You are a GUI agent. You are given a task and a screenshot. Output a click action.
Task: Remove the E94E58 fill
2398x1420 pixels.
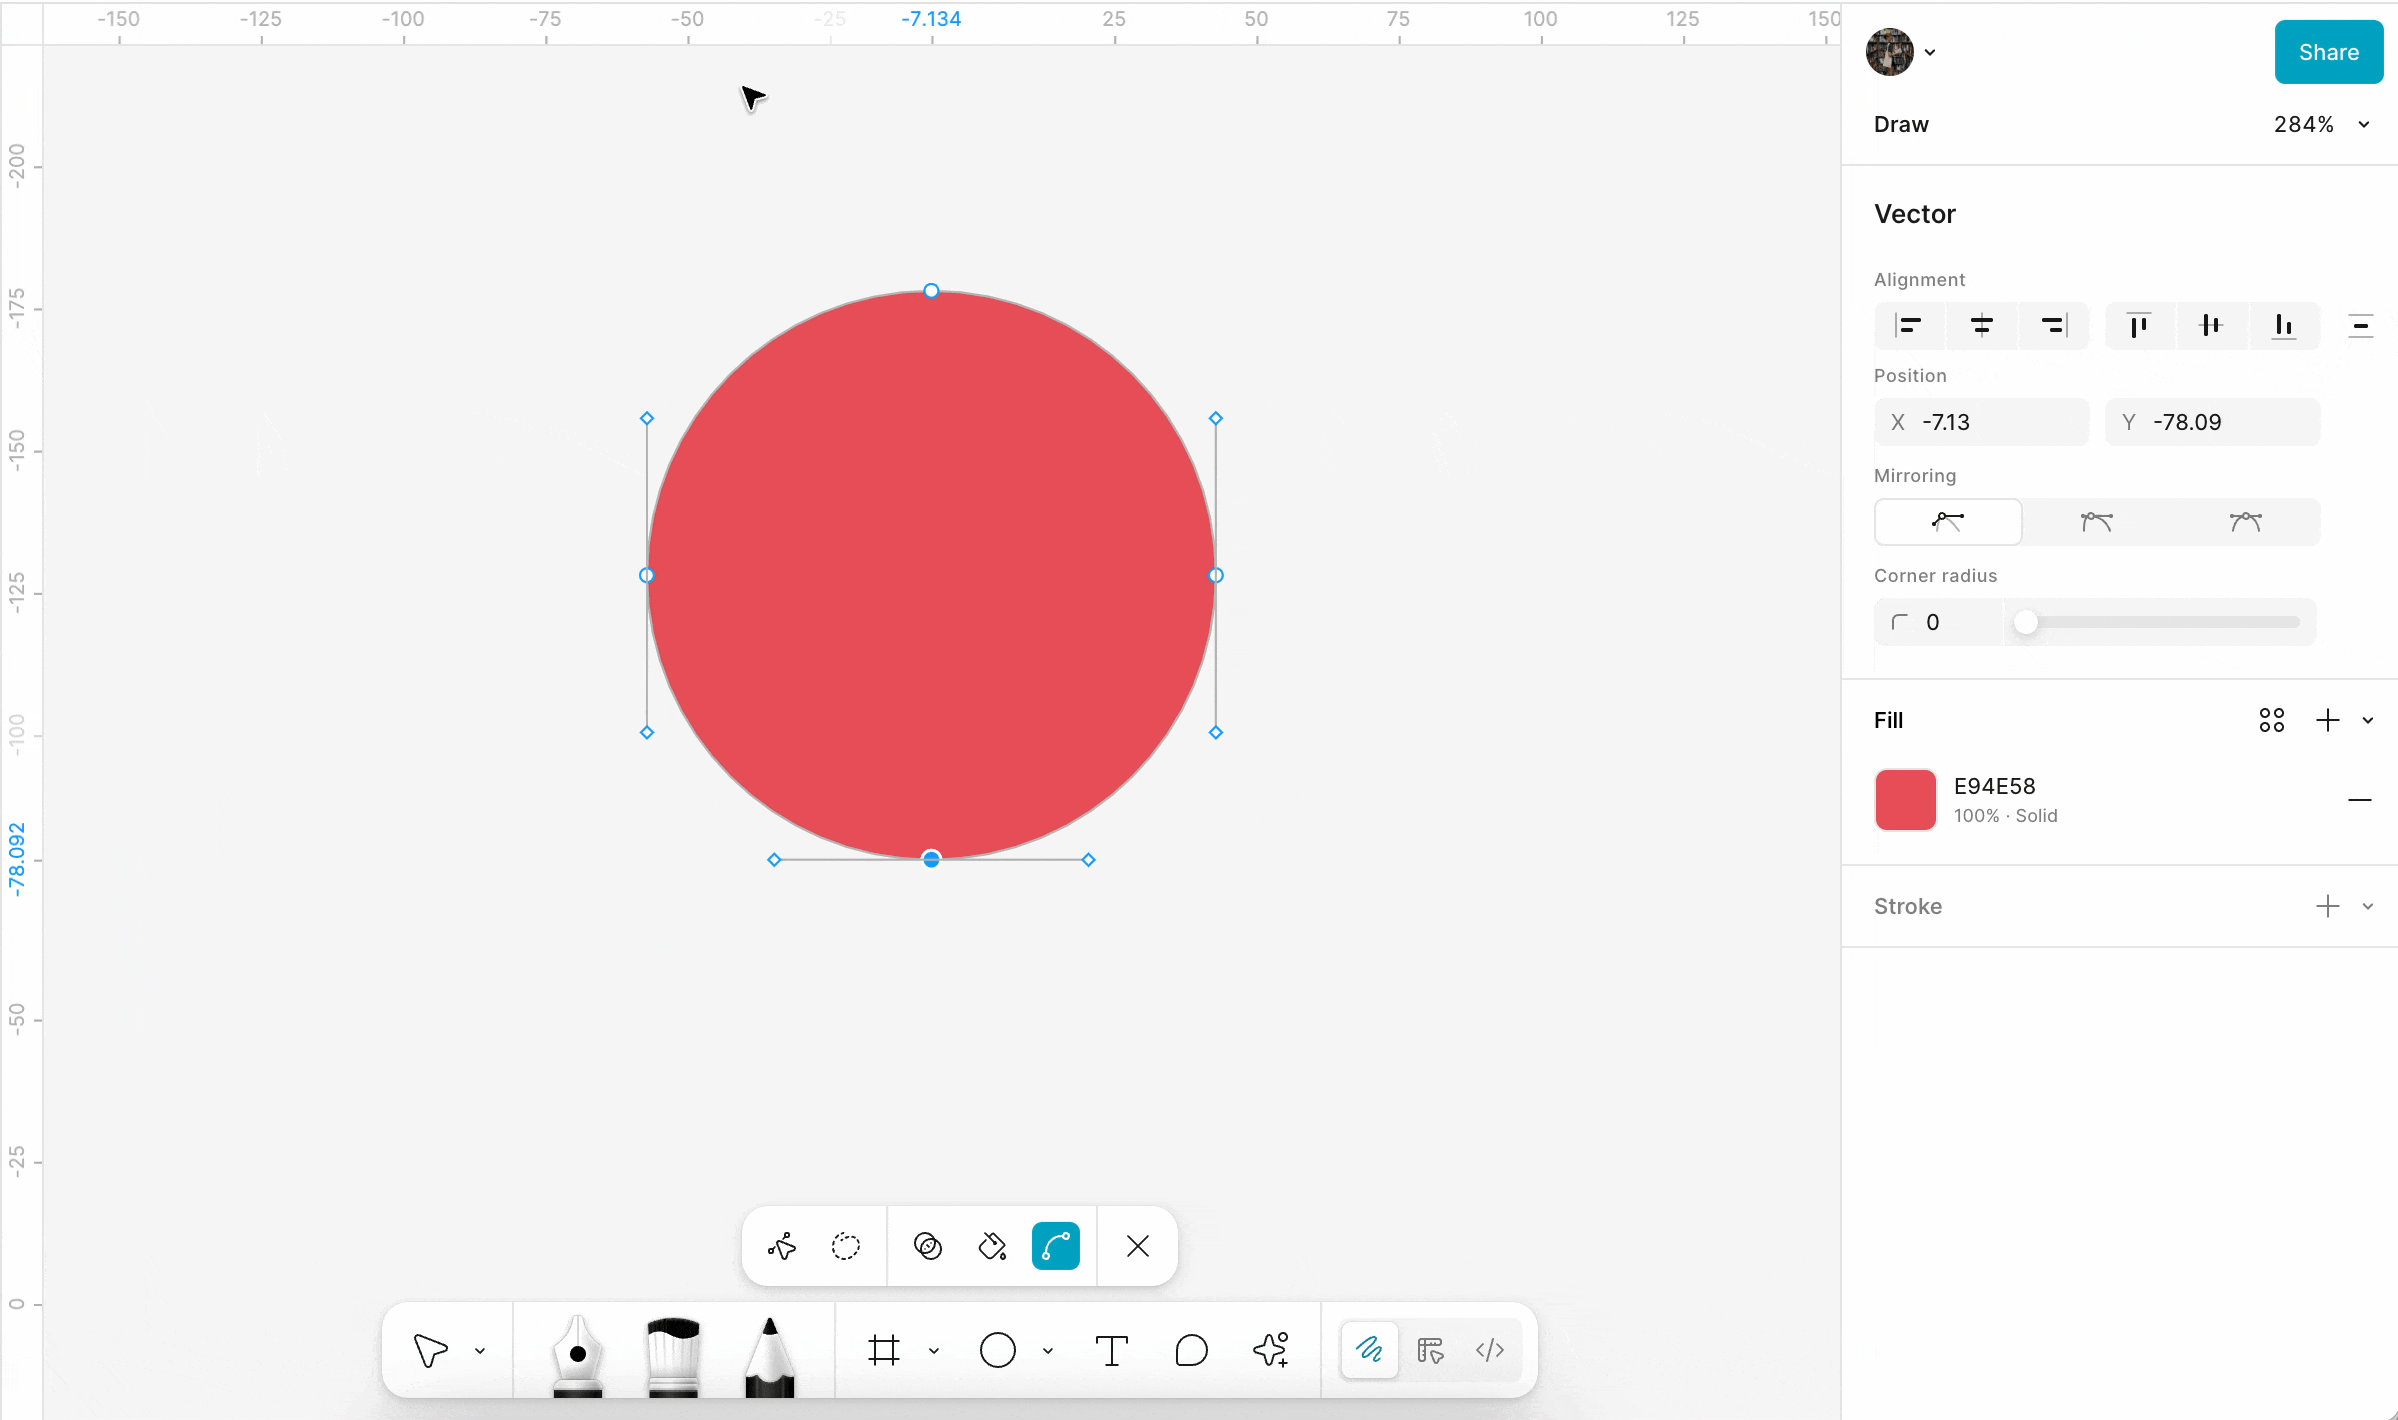pos(2360,800)
